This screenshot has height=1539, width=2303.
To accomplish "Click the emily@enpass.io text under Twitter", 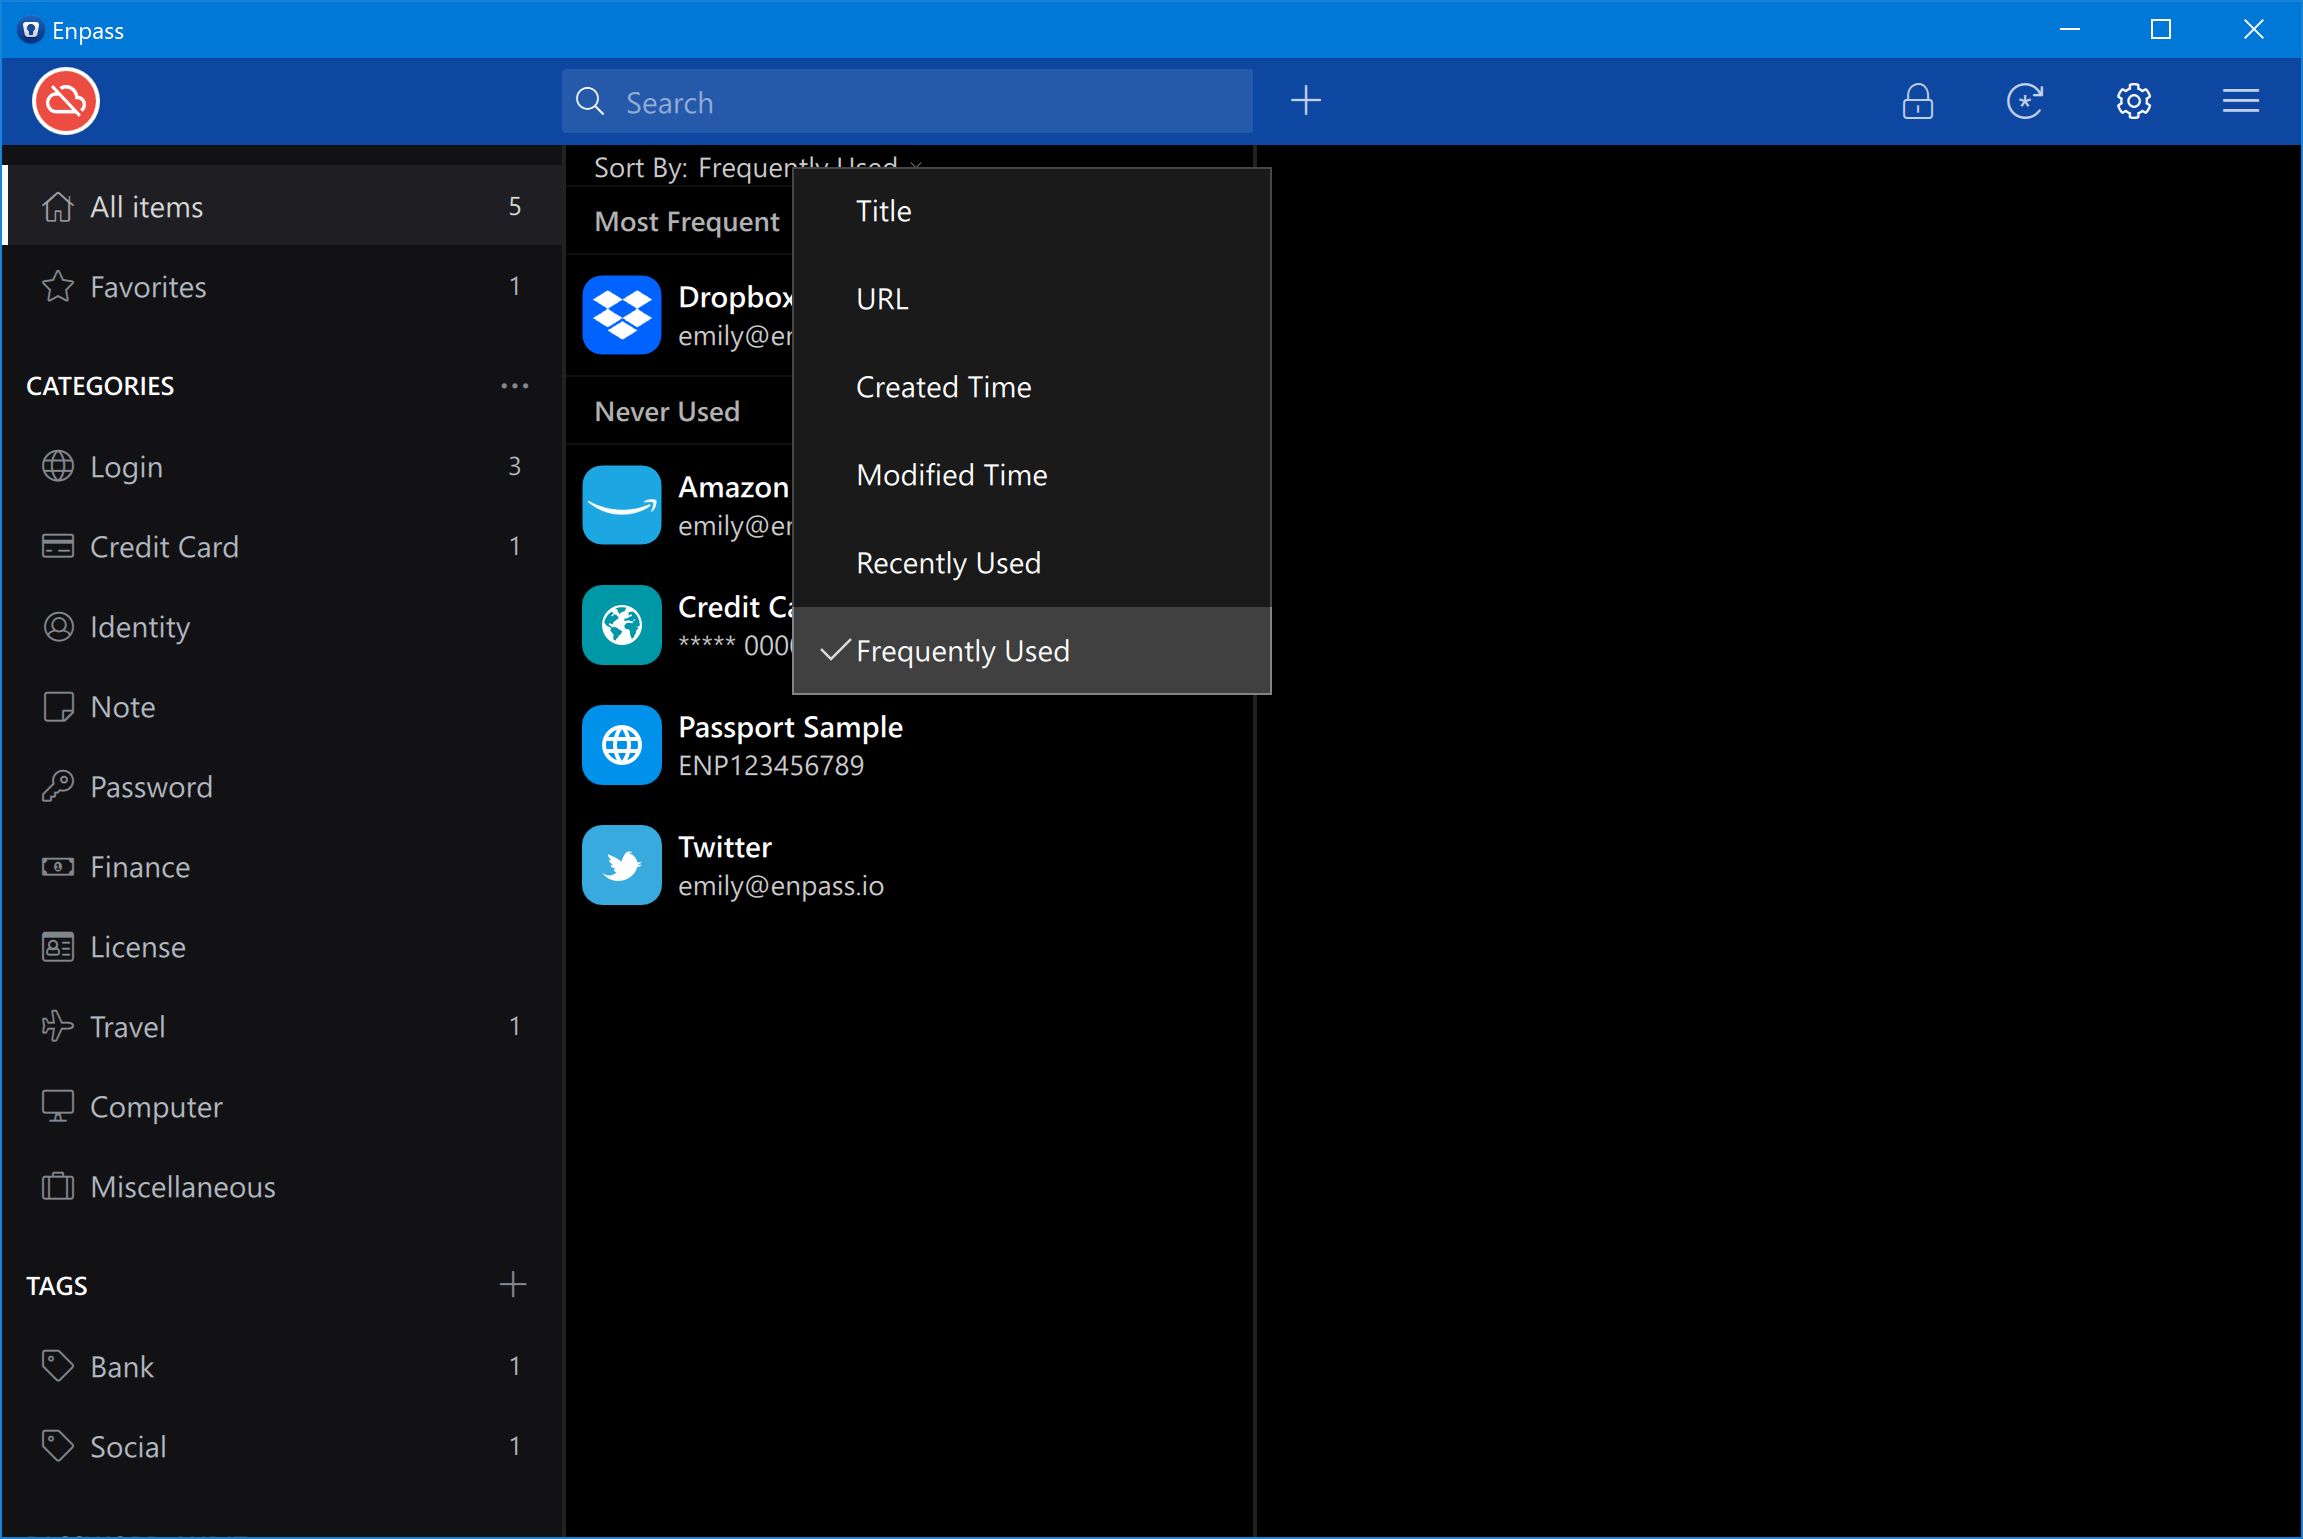I will (781, 886).
